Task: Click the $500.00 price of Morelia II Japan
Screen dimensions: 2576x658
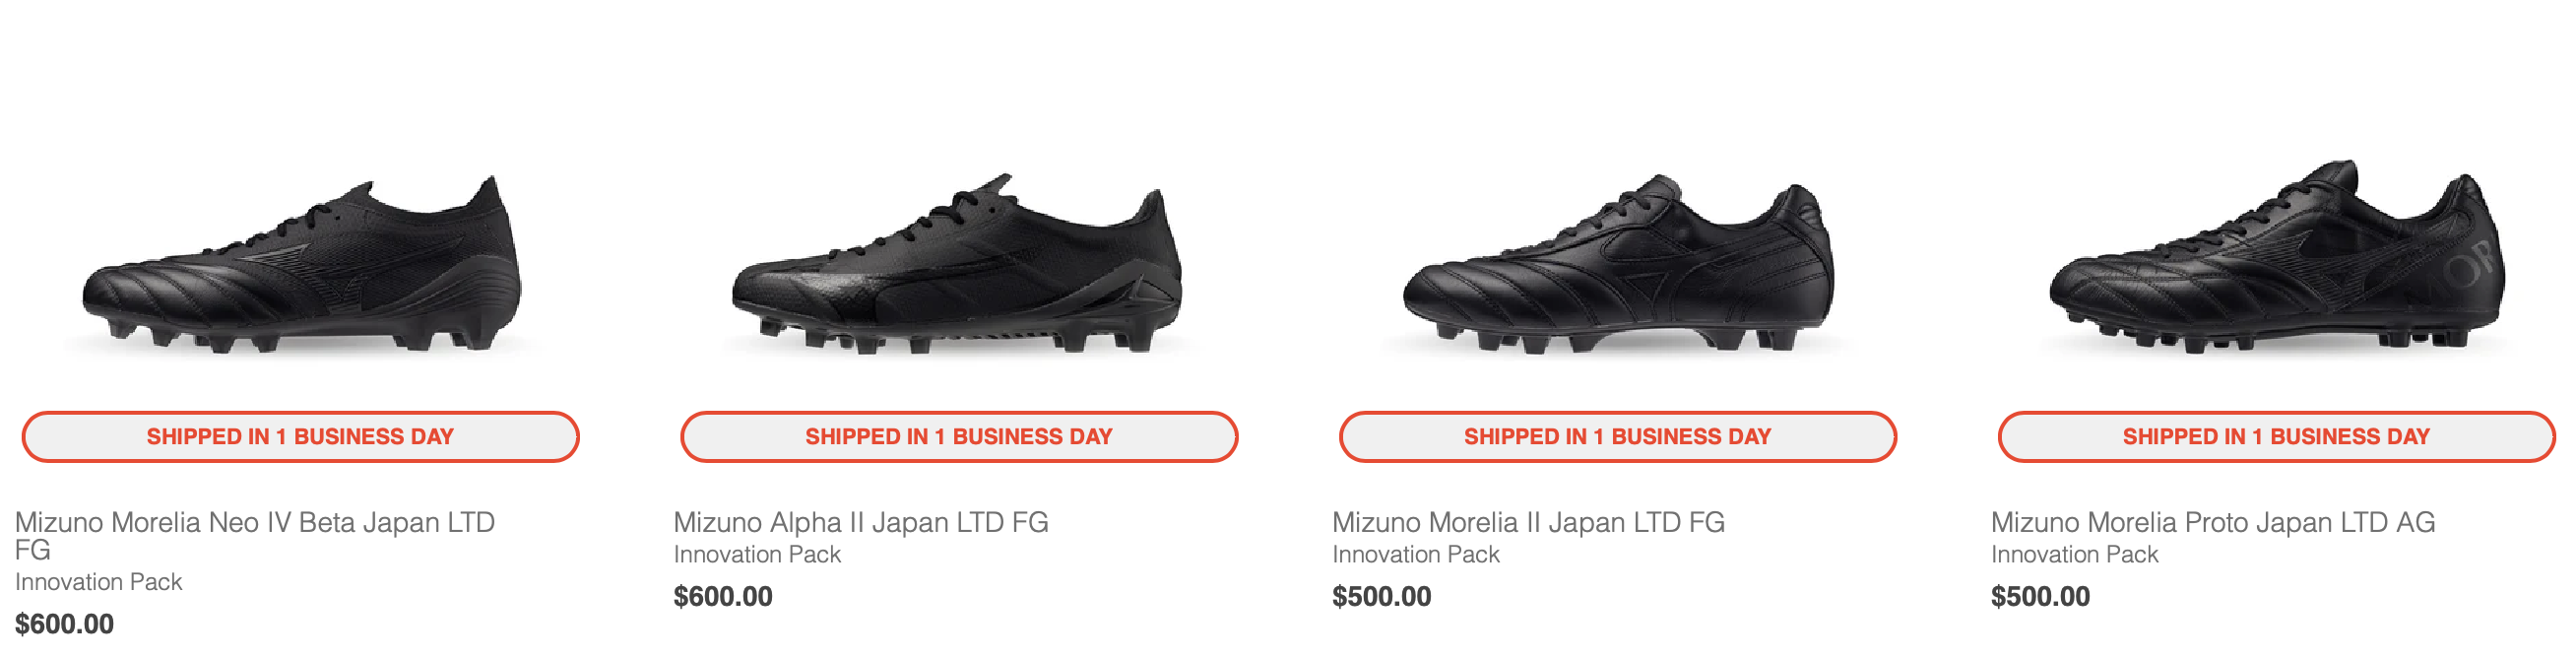Action: pos(1382,596)
